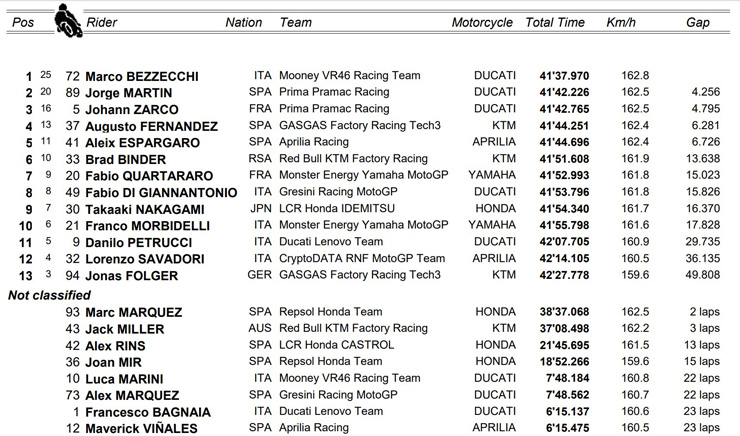
Task: Click the Km/h column header
Action: (x=620, y=22)
